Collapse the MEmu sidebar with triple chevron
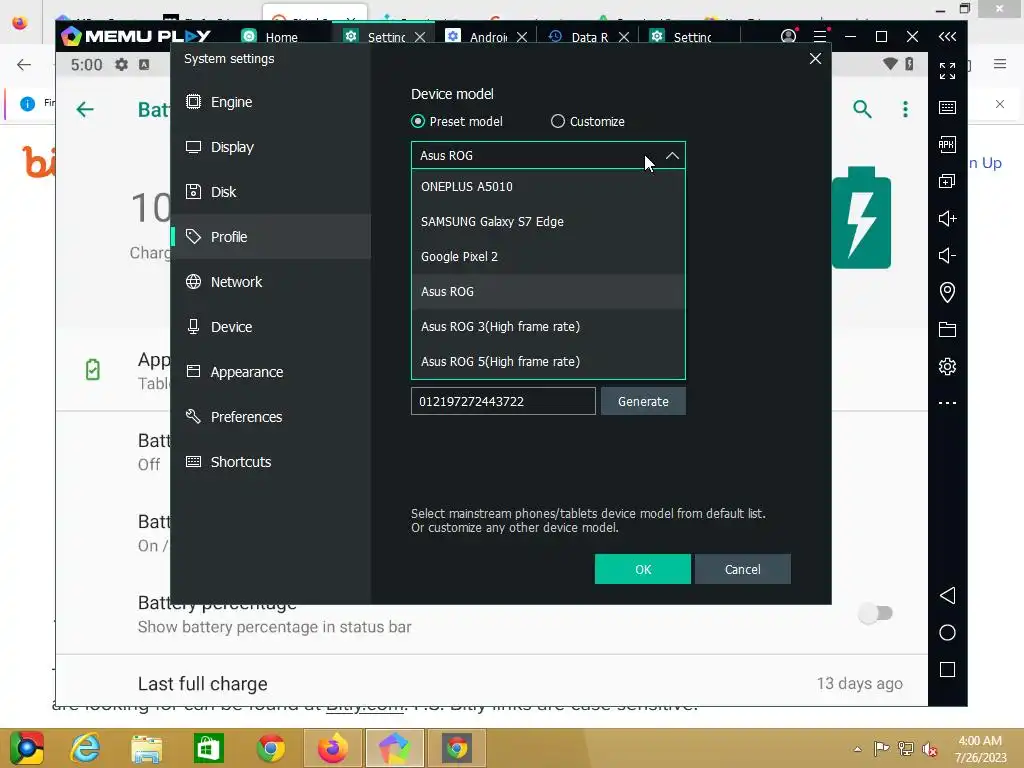 (947, 37)
